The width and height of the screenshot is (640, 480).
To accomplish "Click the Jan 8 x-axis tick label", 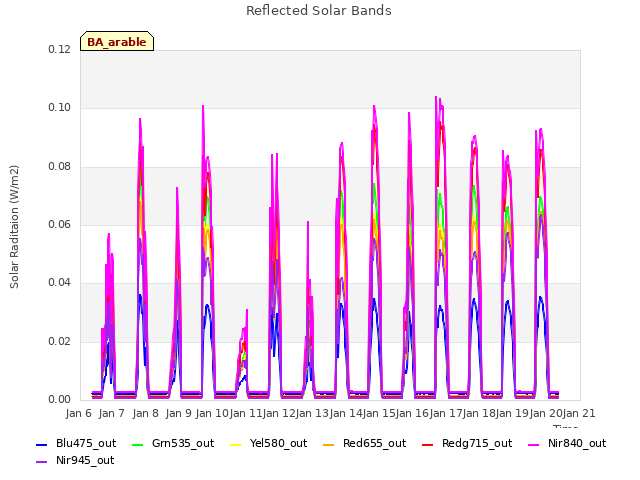I will click(x=146, y=413).
